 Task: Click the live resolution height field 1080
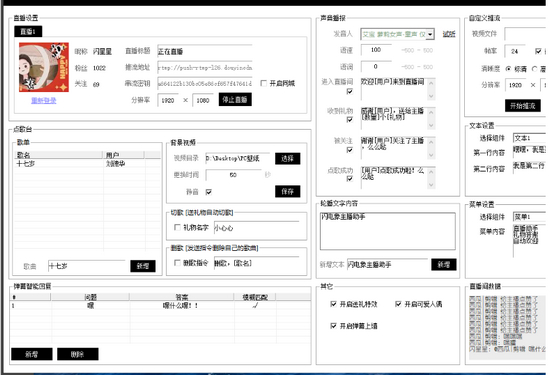[x=203, y=100]
